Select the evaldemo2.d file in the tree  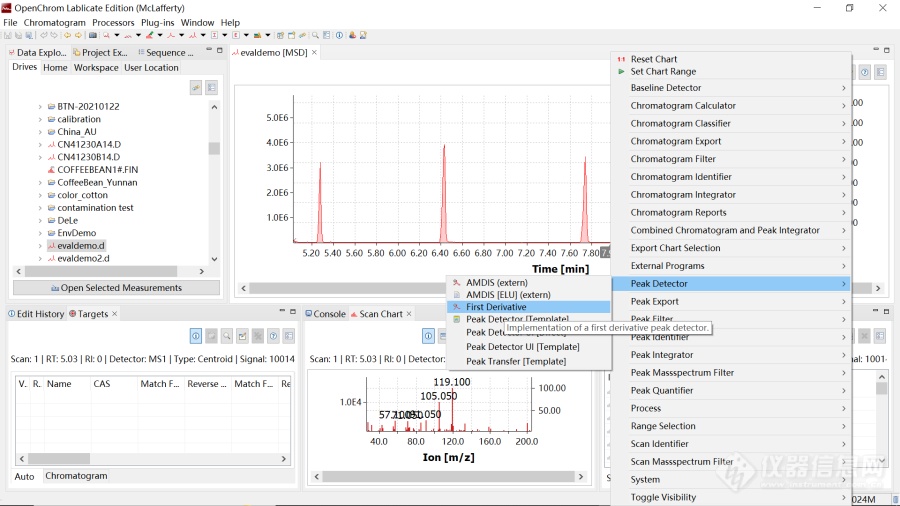click(83, 258)
